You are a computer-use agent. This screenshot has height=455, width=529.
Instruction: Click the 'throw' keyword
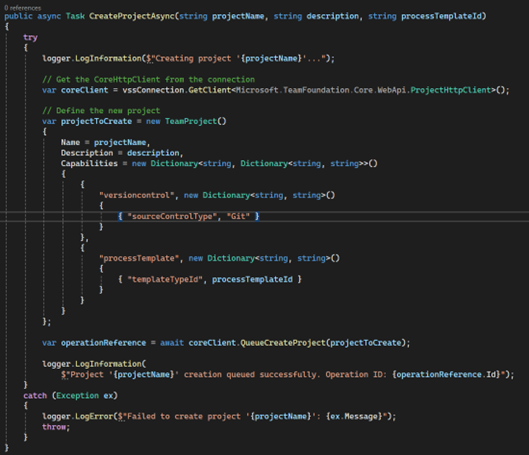[54, 427]
